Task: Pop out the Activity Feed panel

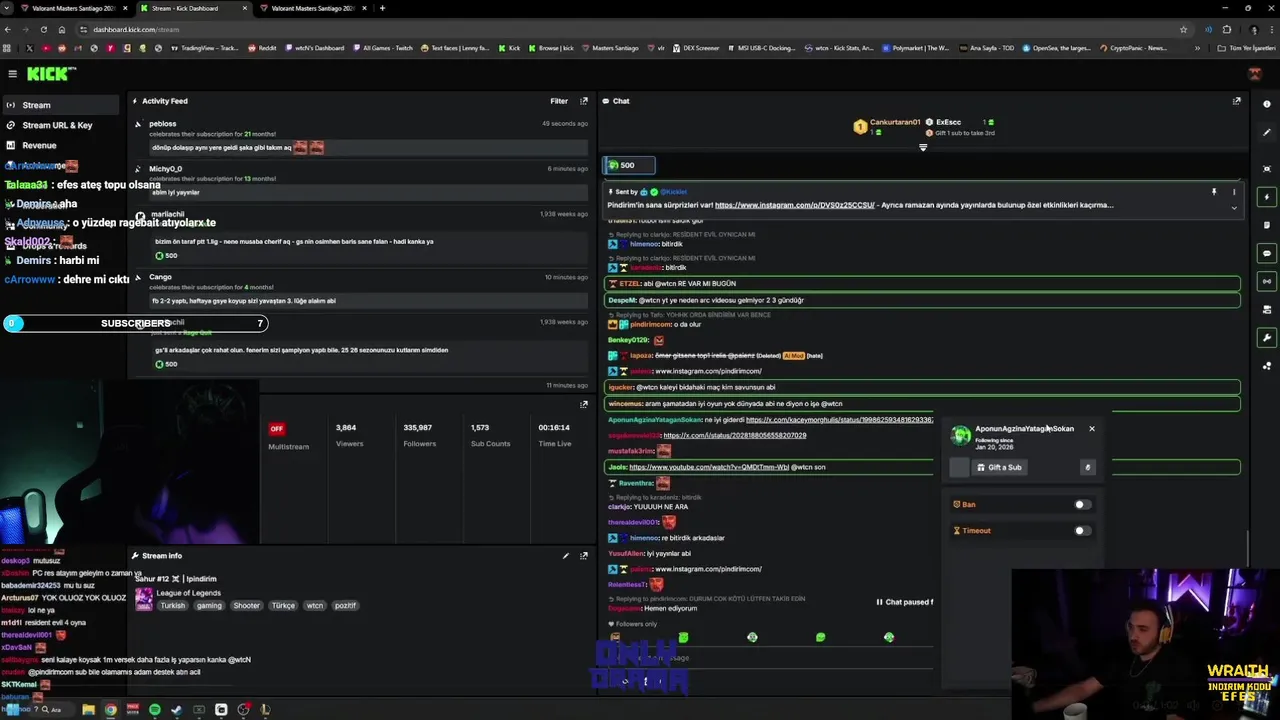Action: (x=584, y=101)
